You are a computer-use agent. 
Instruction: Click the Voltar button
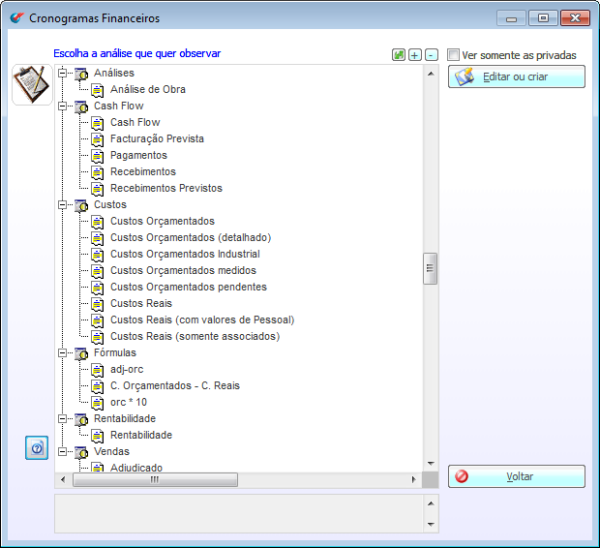517,476
